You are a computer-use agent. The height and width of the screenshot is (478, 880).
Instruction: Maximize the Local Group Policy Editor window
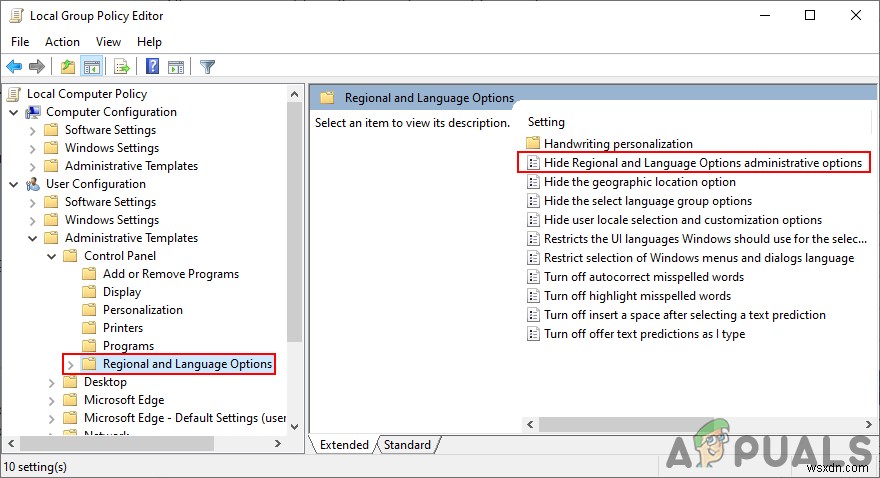(x=810, y=15)
